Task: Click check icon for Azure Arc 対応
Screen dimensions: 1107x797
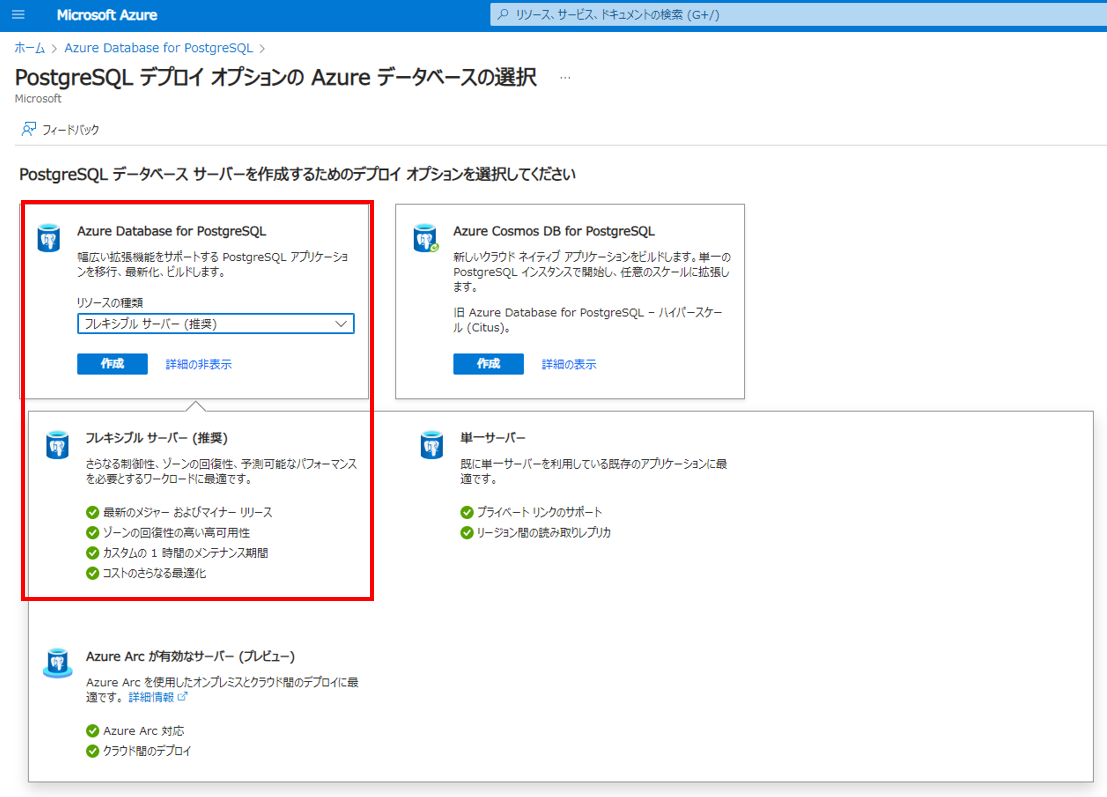Action: pyautogui.click(x=92, y=731)
